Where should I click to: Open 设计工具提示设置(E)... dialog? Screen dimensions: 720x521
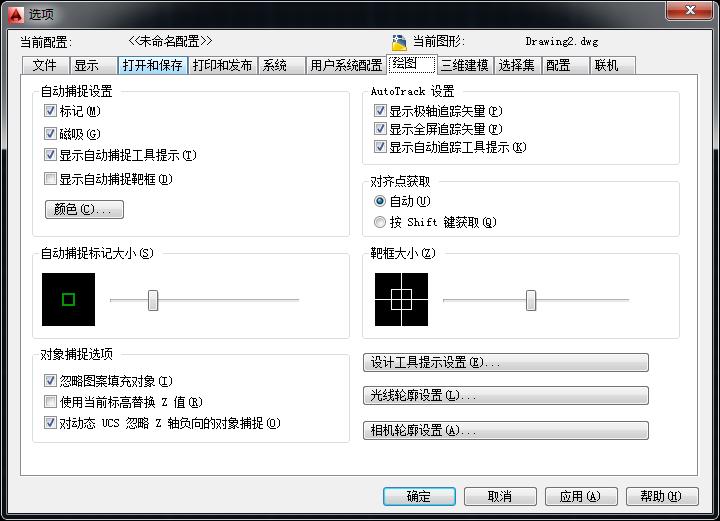(506, 362)
